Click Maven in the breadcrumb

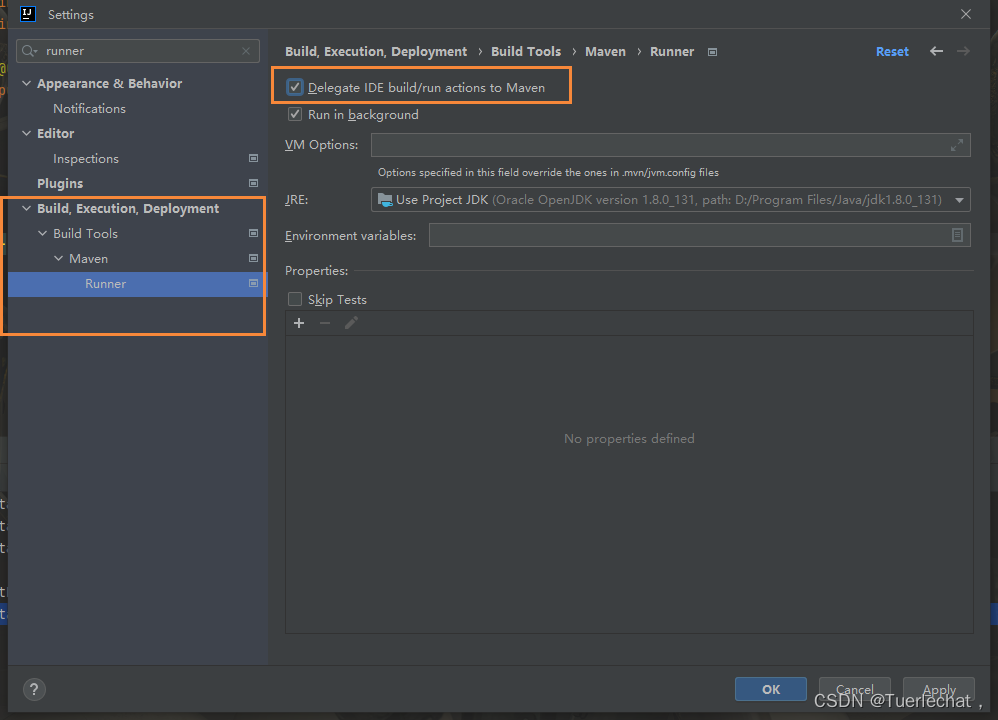coord(605,52)
